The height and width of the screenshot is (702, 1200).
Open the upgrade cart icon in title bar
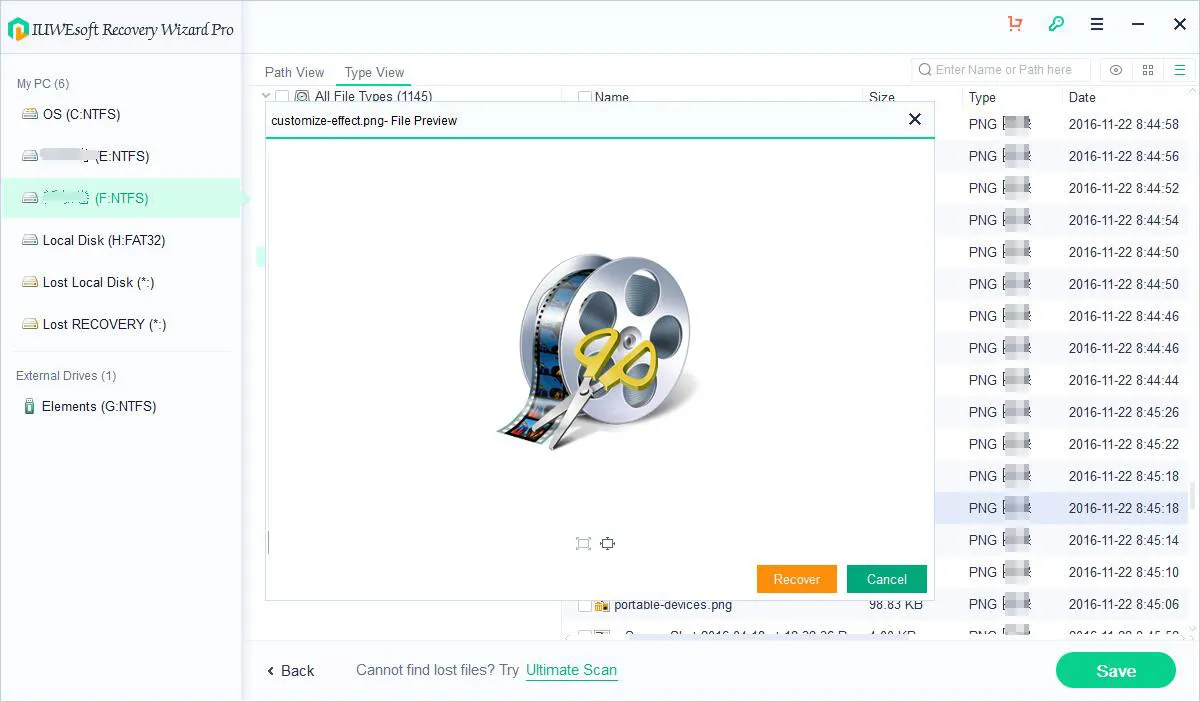click(1014, 23)
